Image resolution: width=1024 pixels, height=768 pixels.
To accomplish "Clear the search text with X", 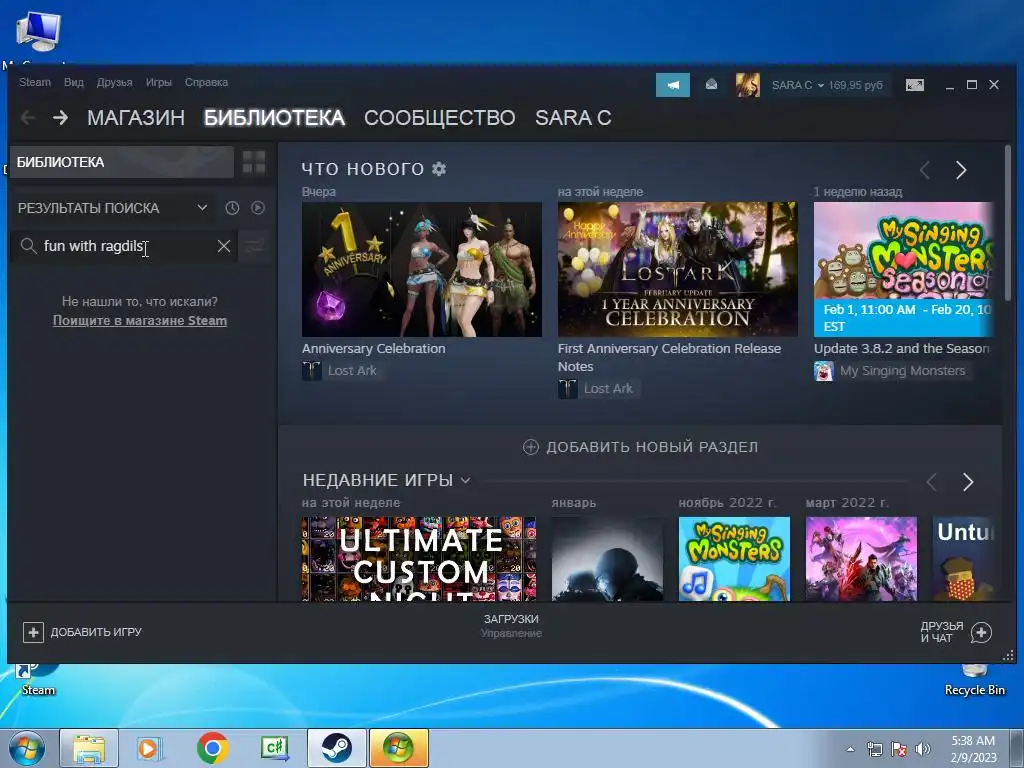I will pyautogui.click(x=223, y=246).
